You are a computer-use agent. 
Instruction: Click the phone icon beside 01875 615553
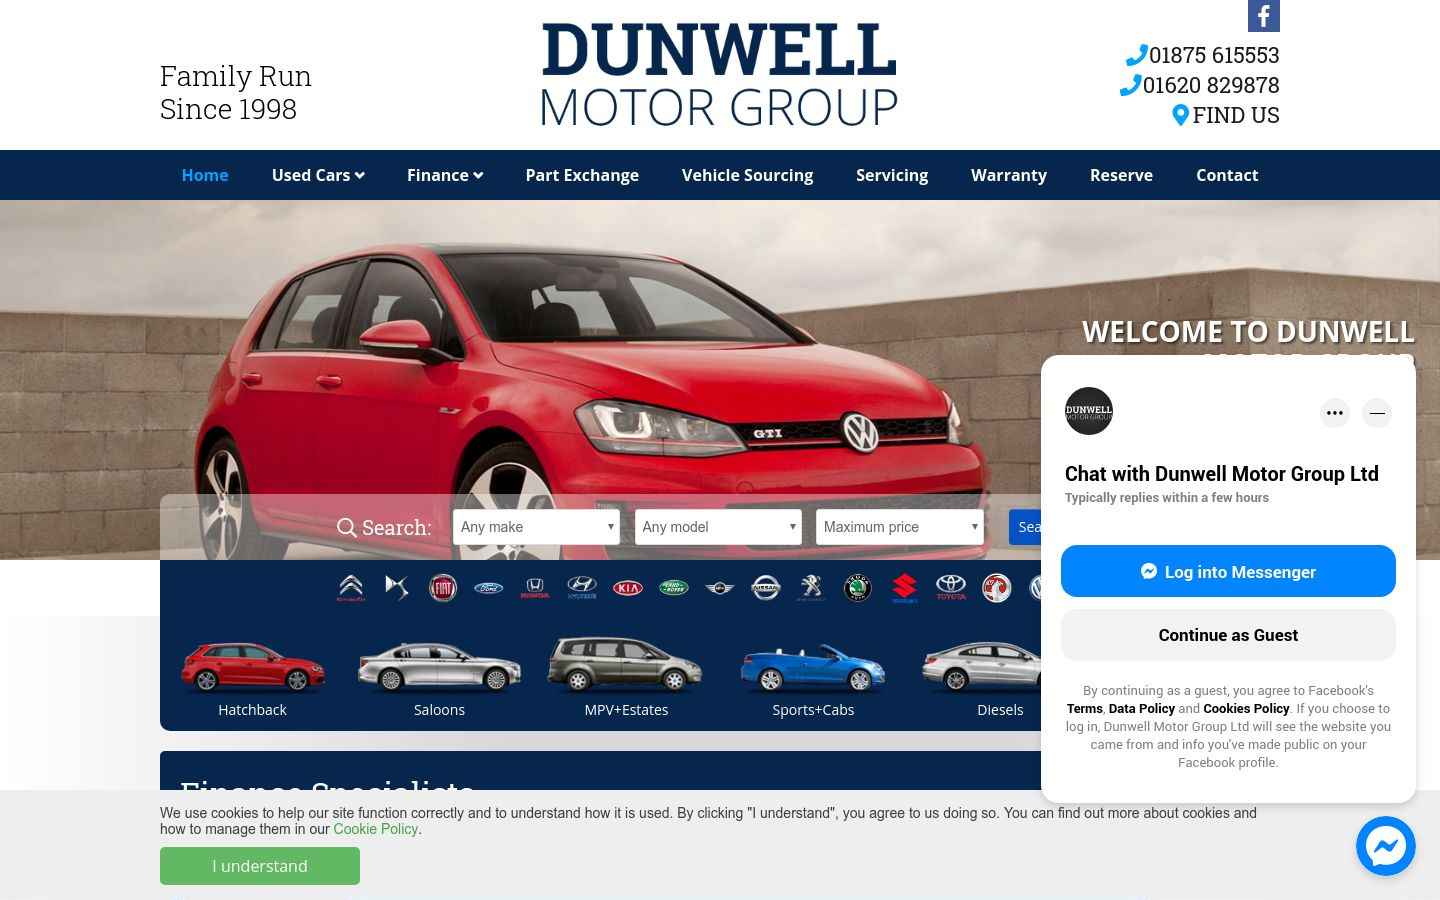pyautogui.click(x=1136, y=55)
